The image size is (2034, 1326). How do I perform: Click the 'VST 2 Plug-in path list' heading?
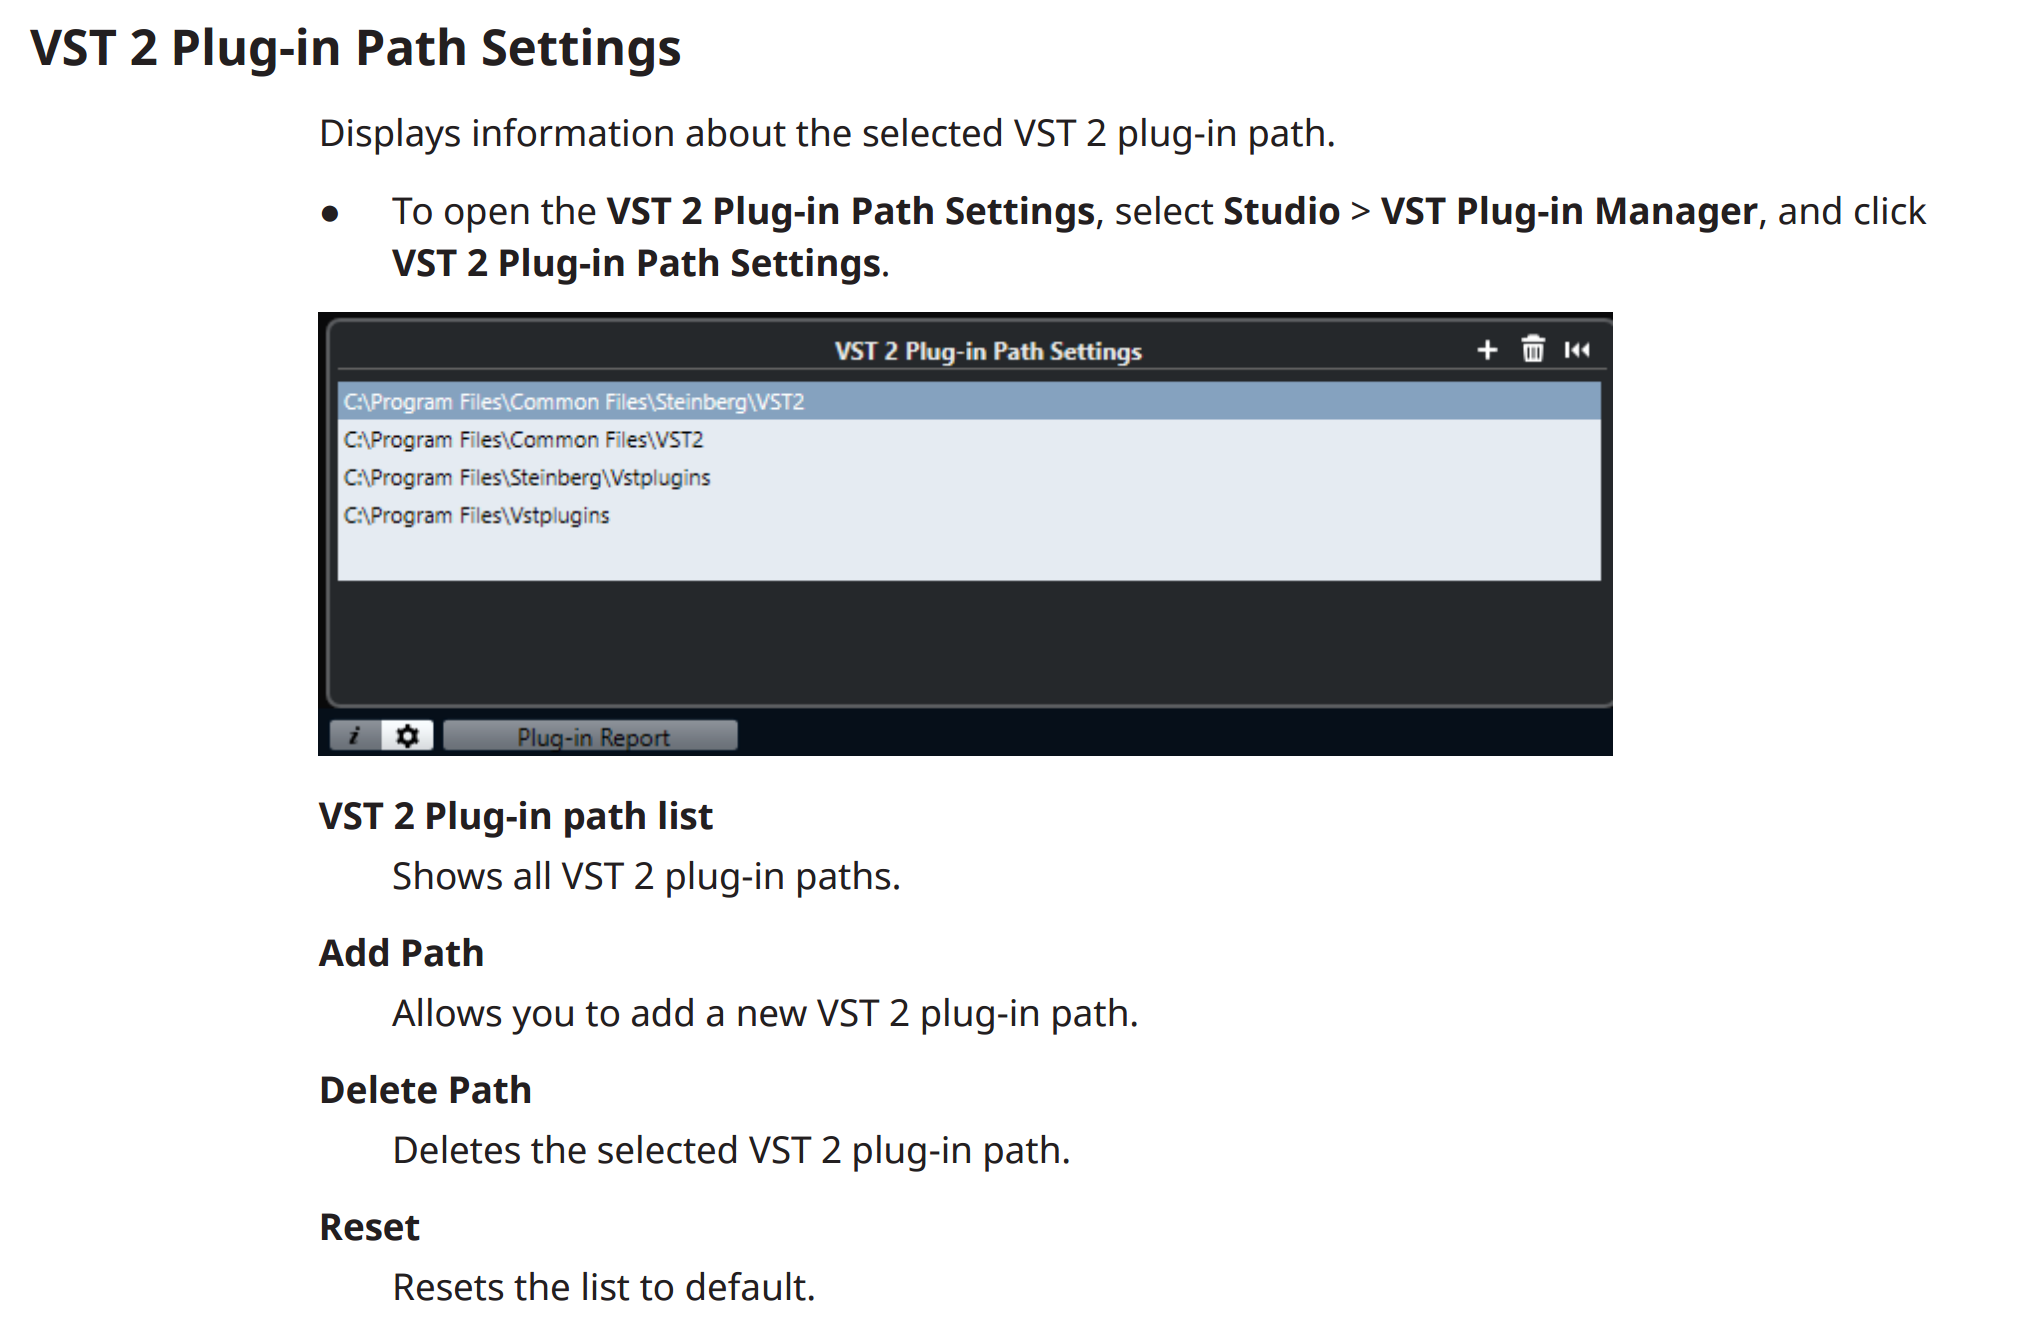(516, 816)
